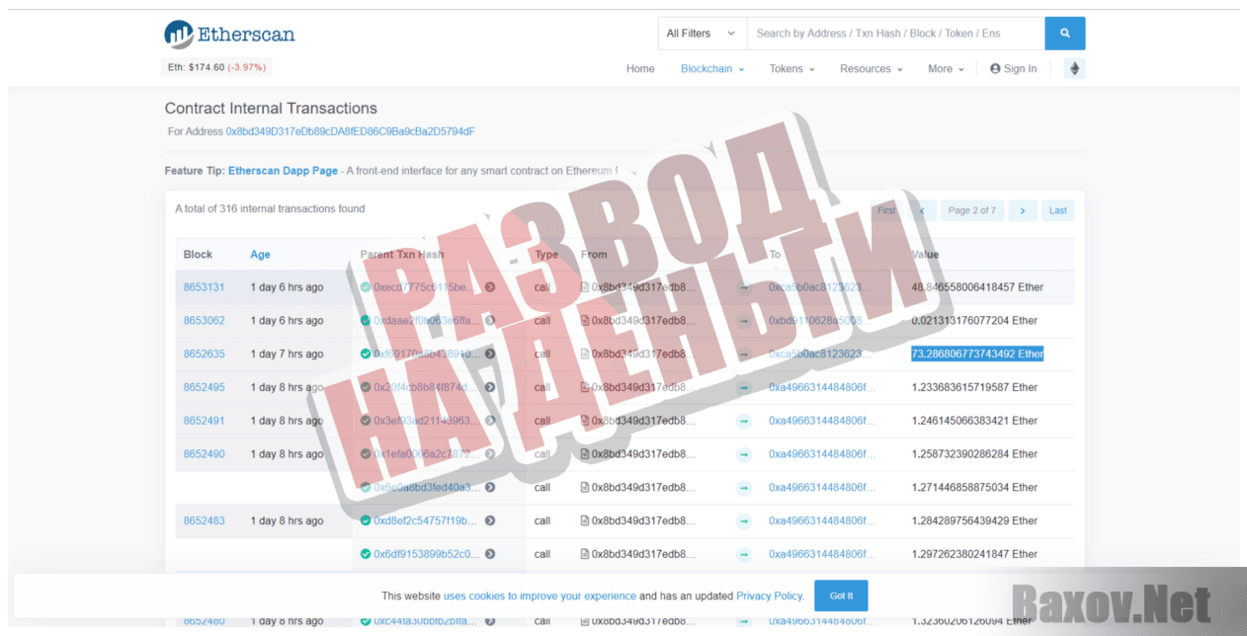Expand the Blockchain menu
Screen dimensions: 1247x636
[712, 69]
